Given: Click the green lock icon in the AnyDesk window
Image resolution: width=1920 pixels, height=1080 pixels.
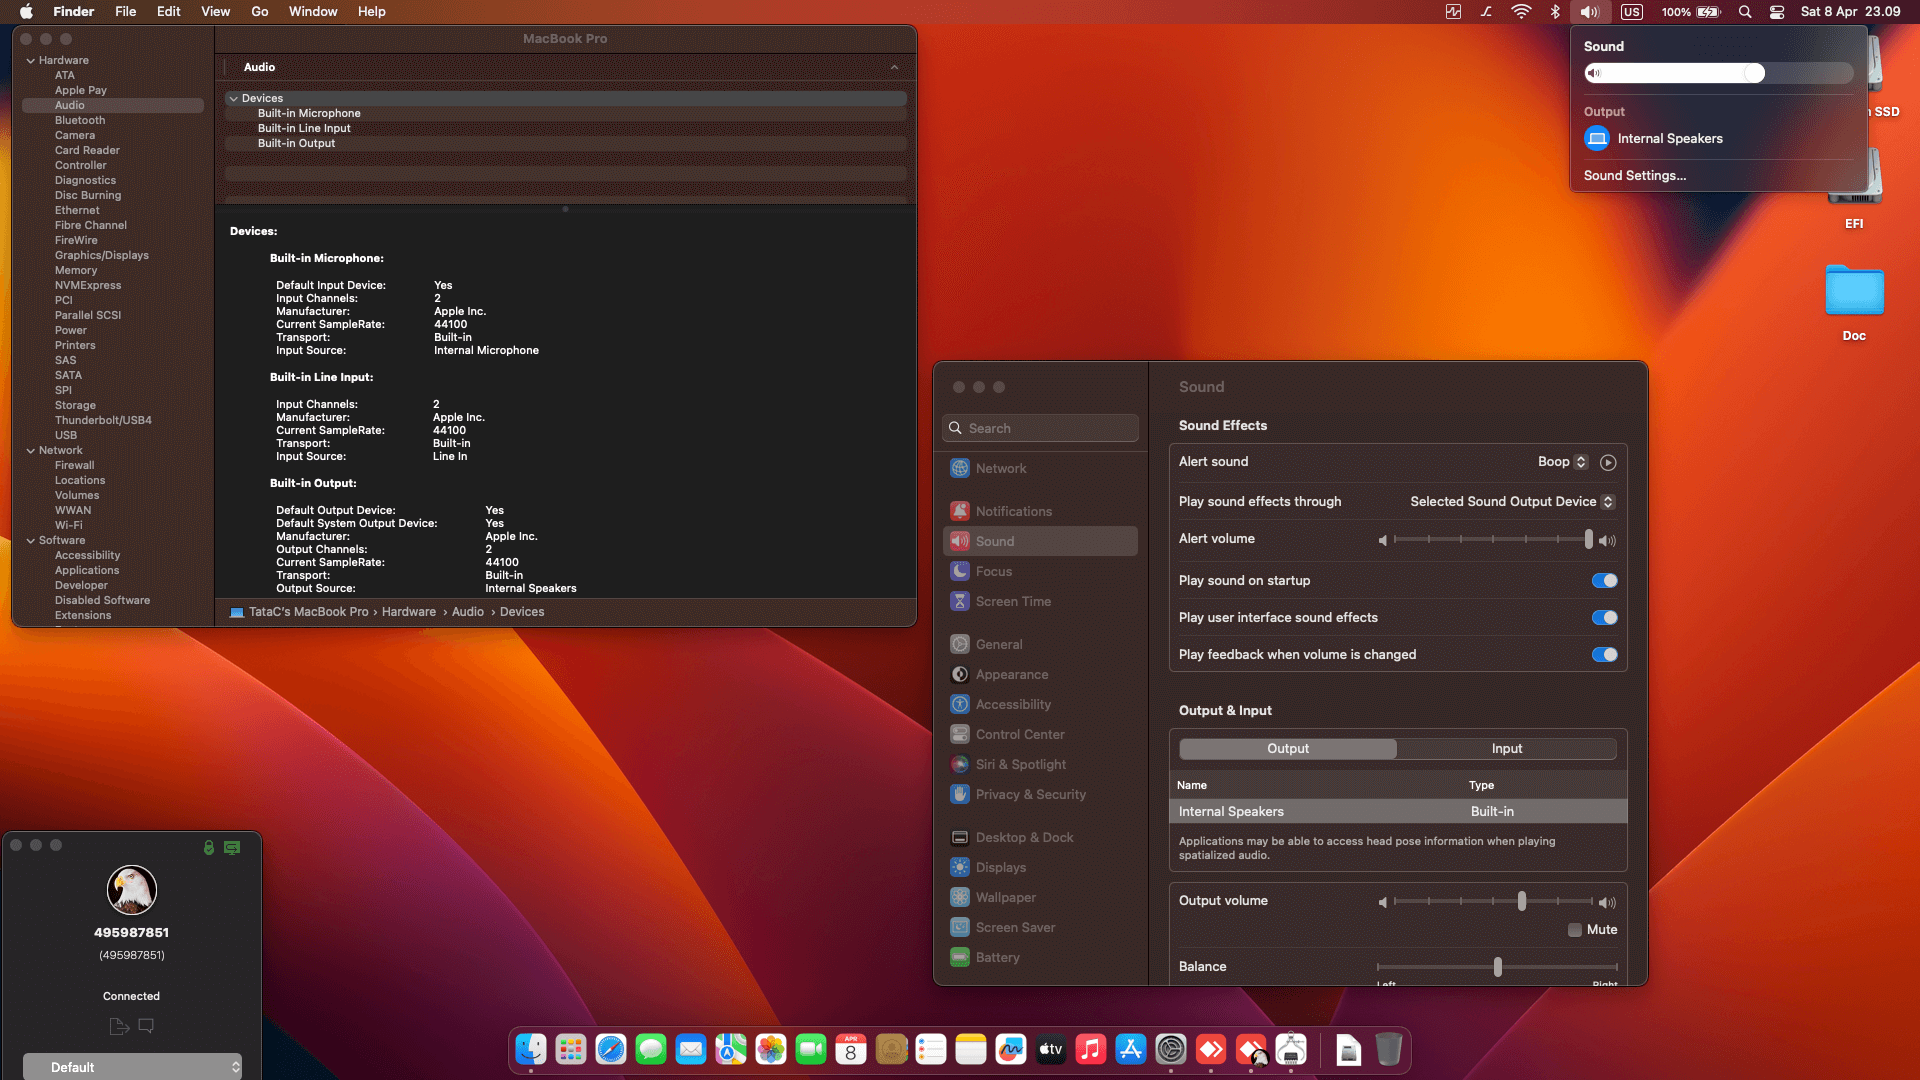Looking at the screenshot, I should (x=209, y=847).
